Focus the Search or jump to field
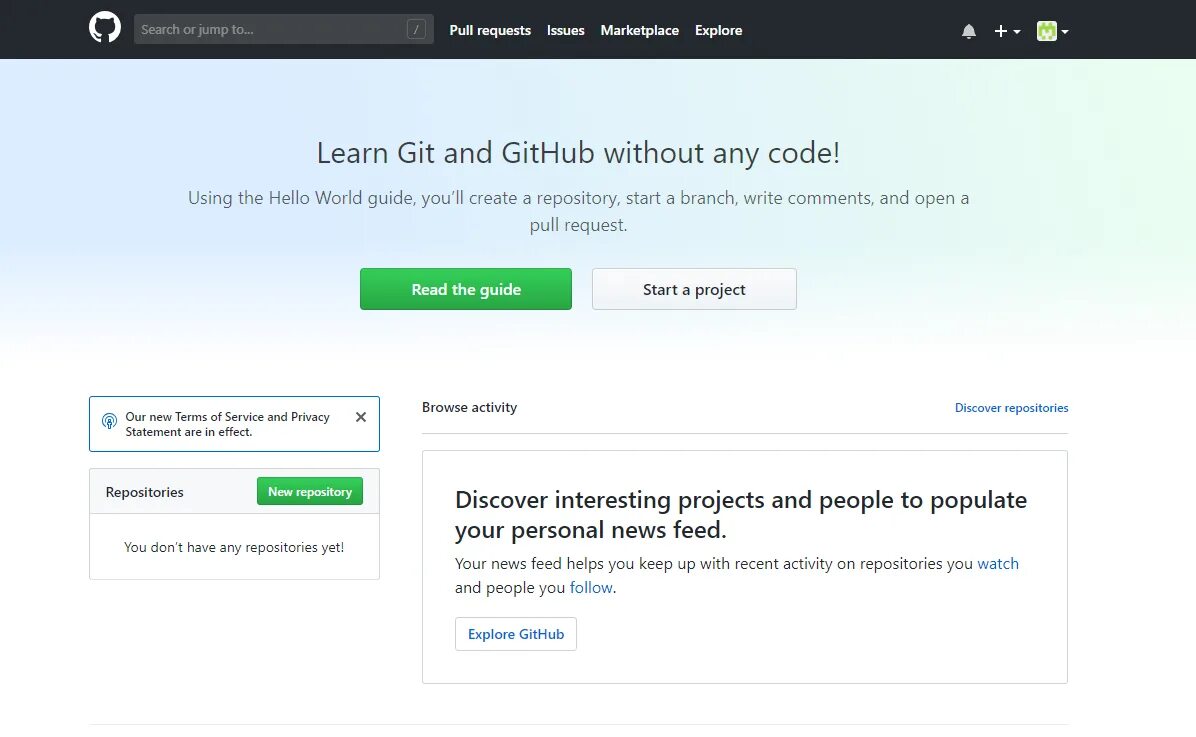The image size is (1196, 737). pyautogui.click(x=284, y=29)
